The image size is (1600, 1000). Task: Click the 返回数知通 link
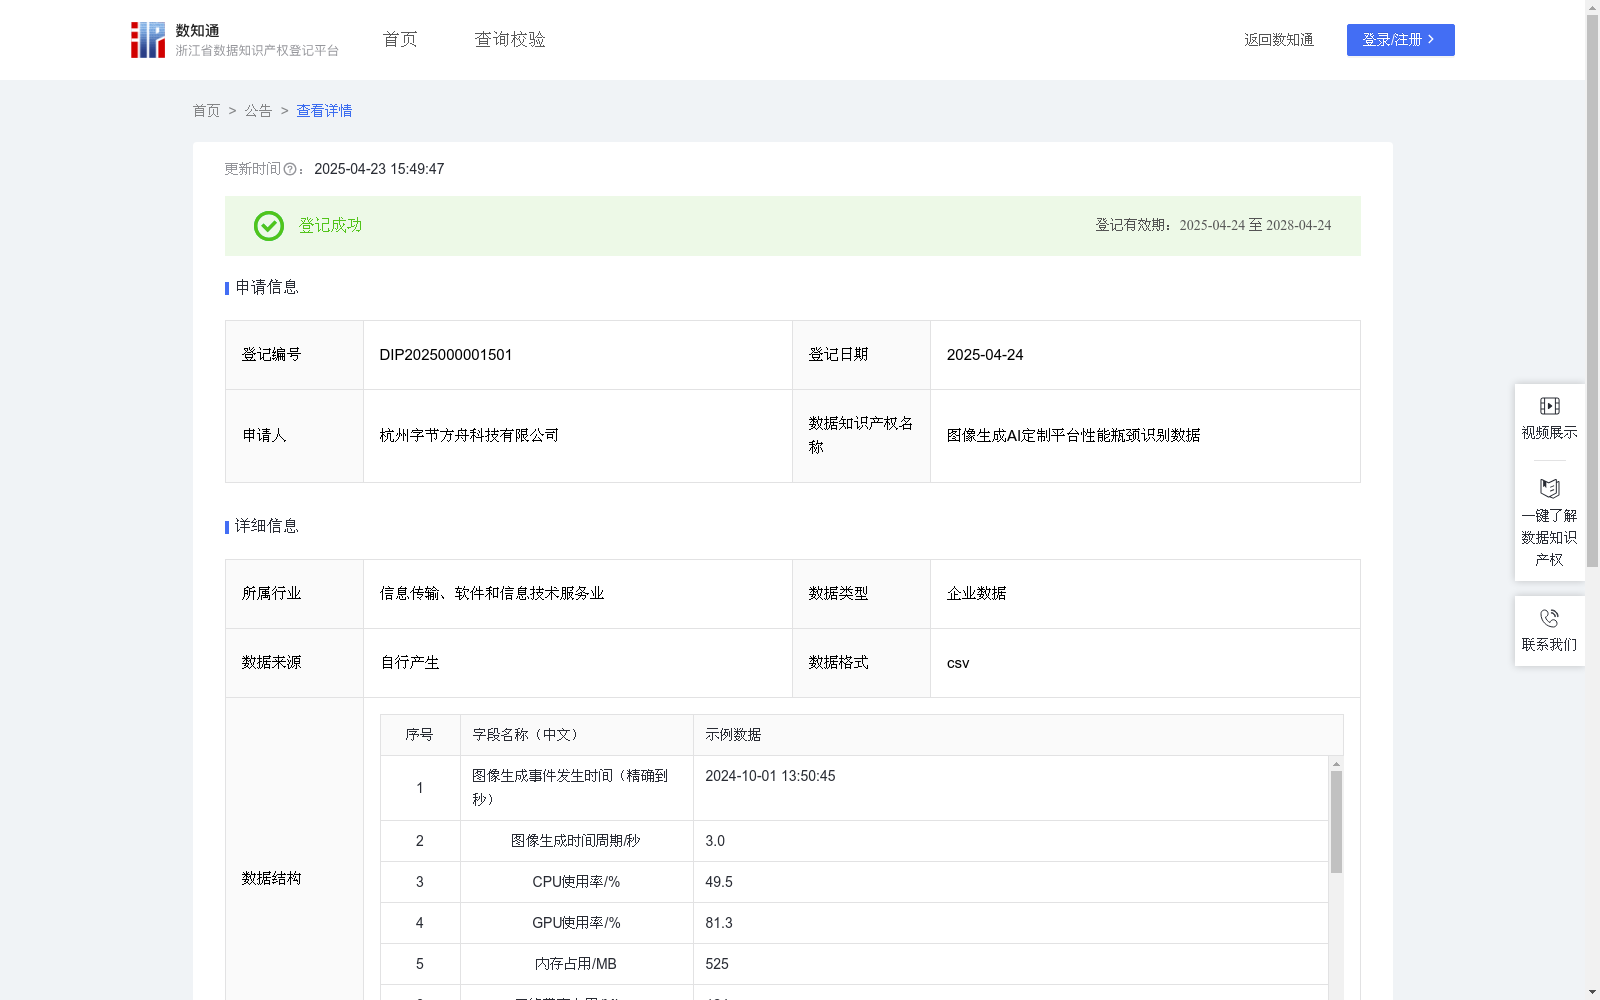click(1279, 40)
